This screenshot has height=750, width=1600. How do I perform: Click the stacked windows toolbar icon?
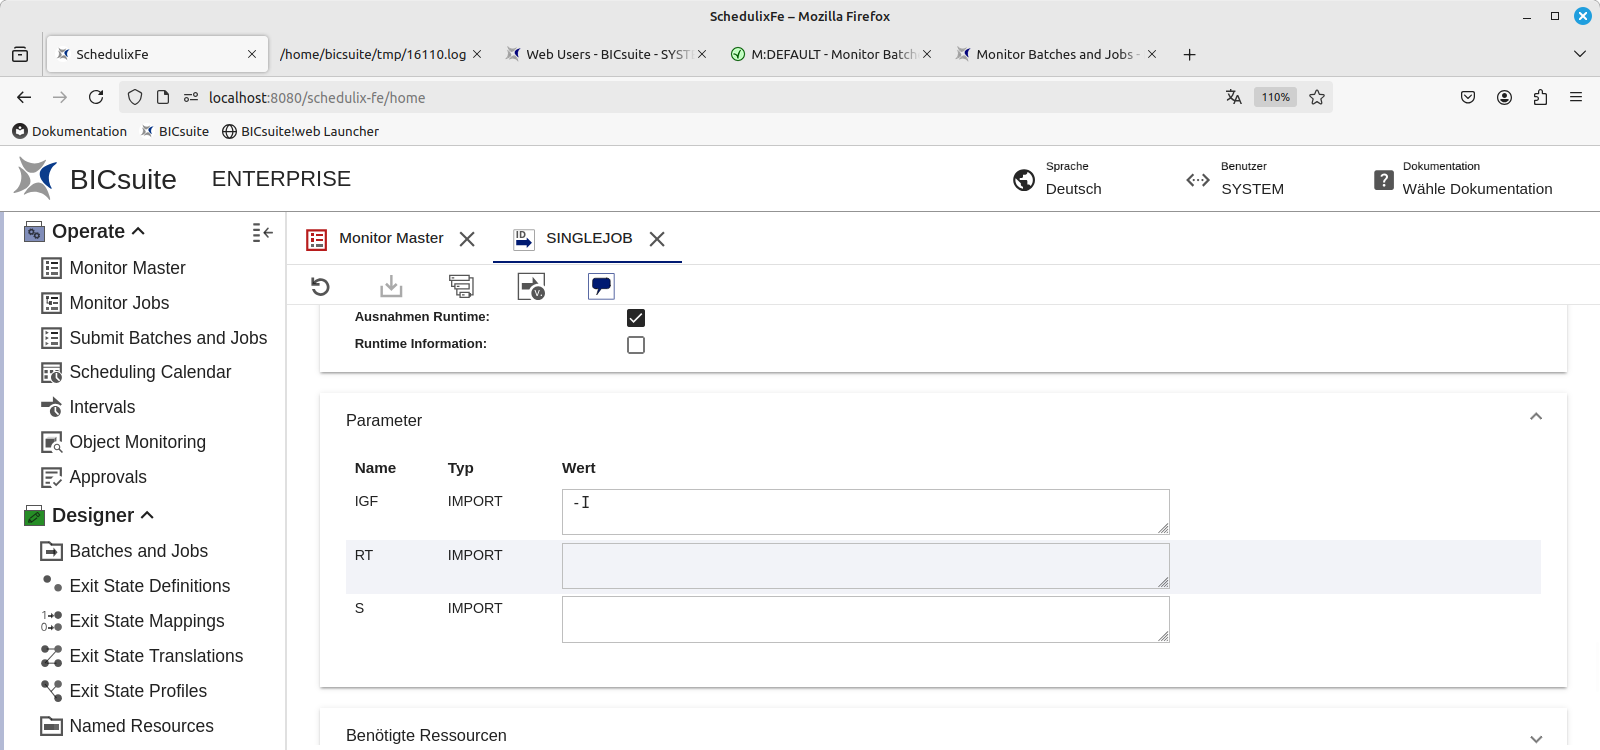[461, 287]
